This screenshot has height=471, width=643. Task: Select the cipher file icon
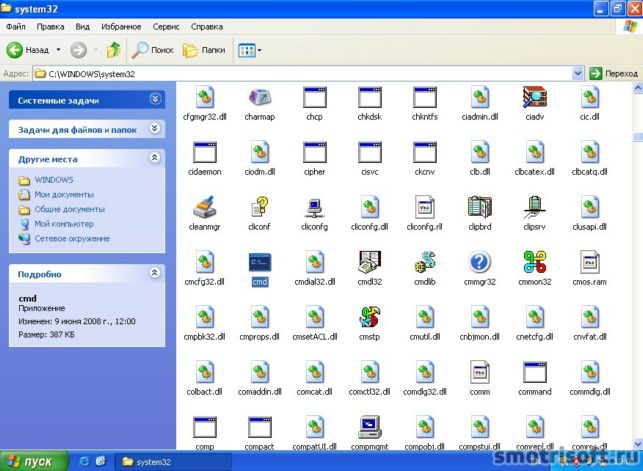point(315,152)
